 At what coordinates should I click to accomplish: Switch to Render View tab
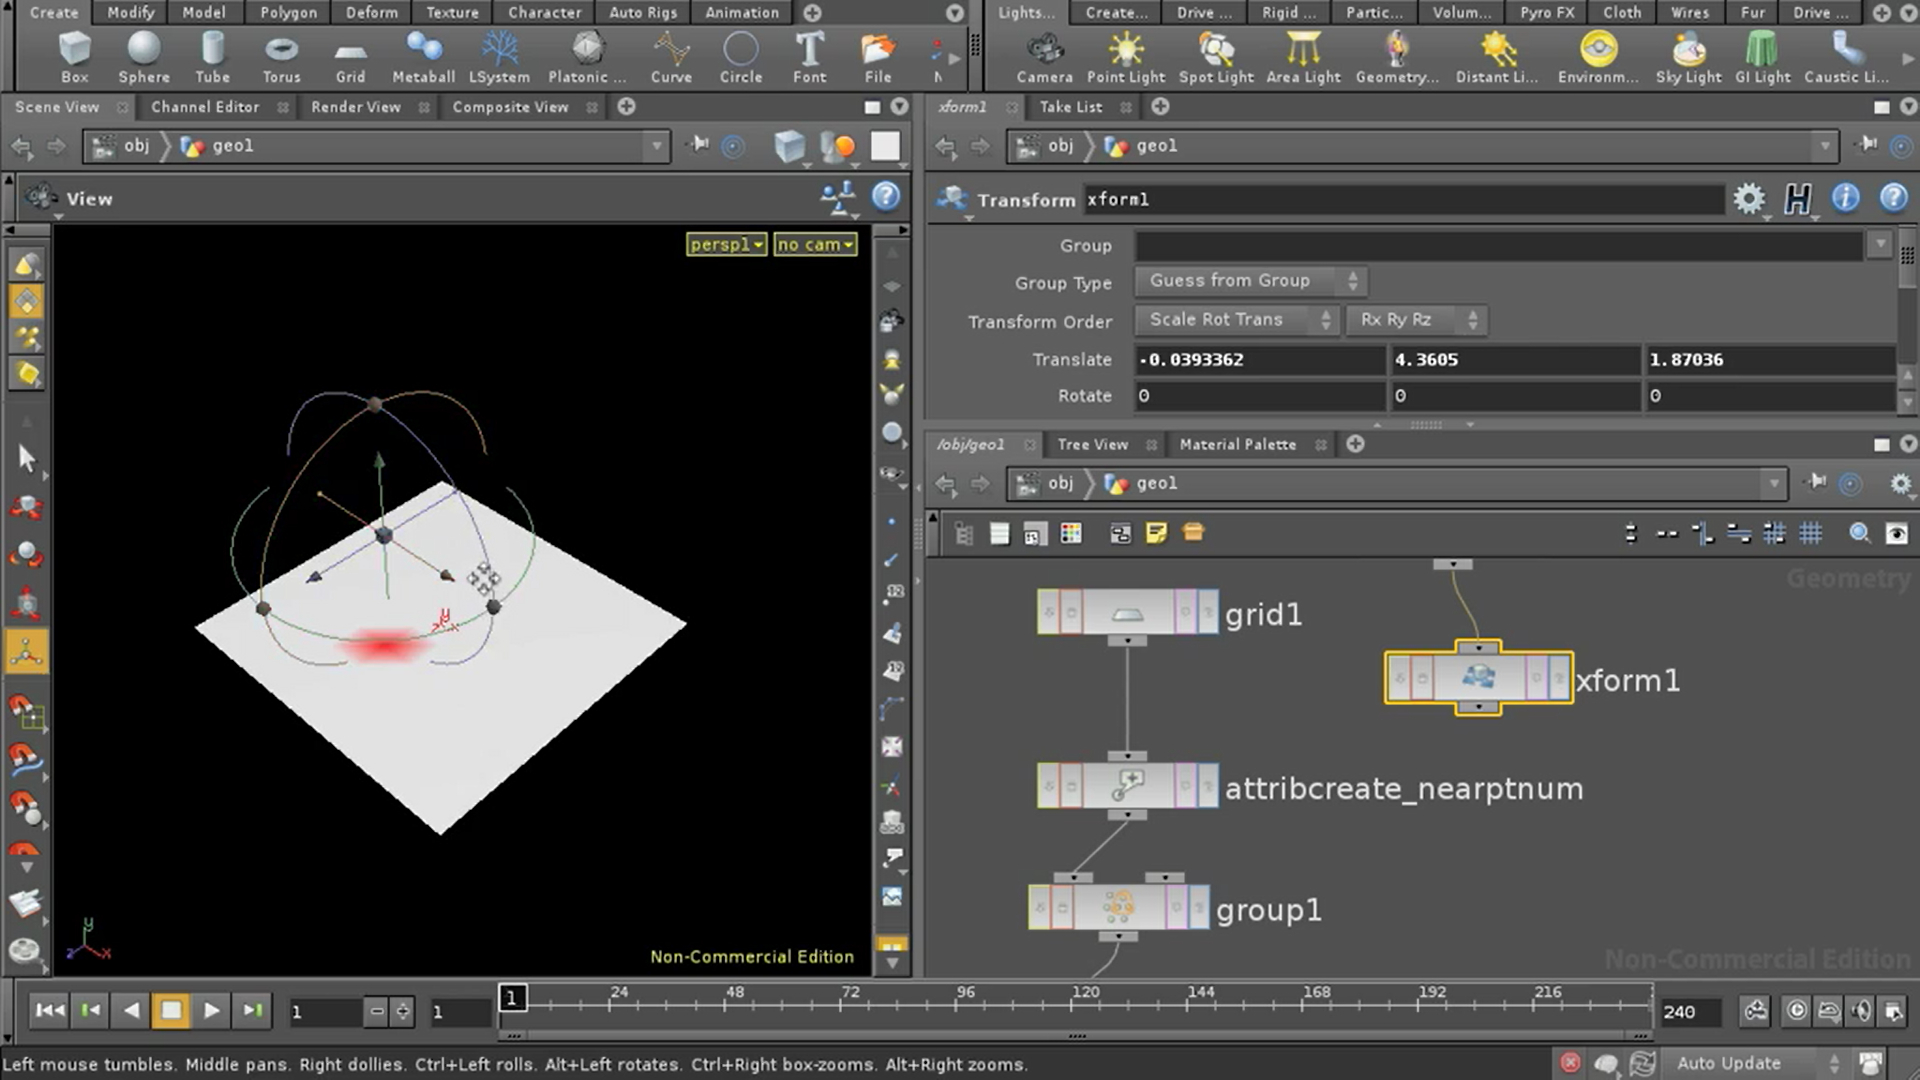click(355, 107)
